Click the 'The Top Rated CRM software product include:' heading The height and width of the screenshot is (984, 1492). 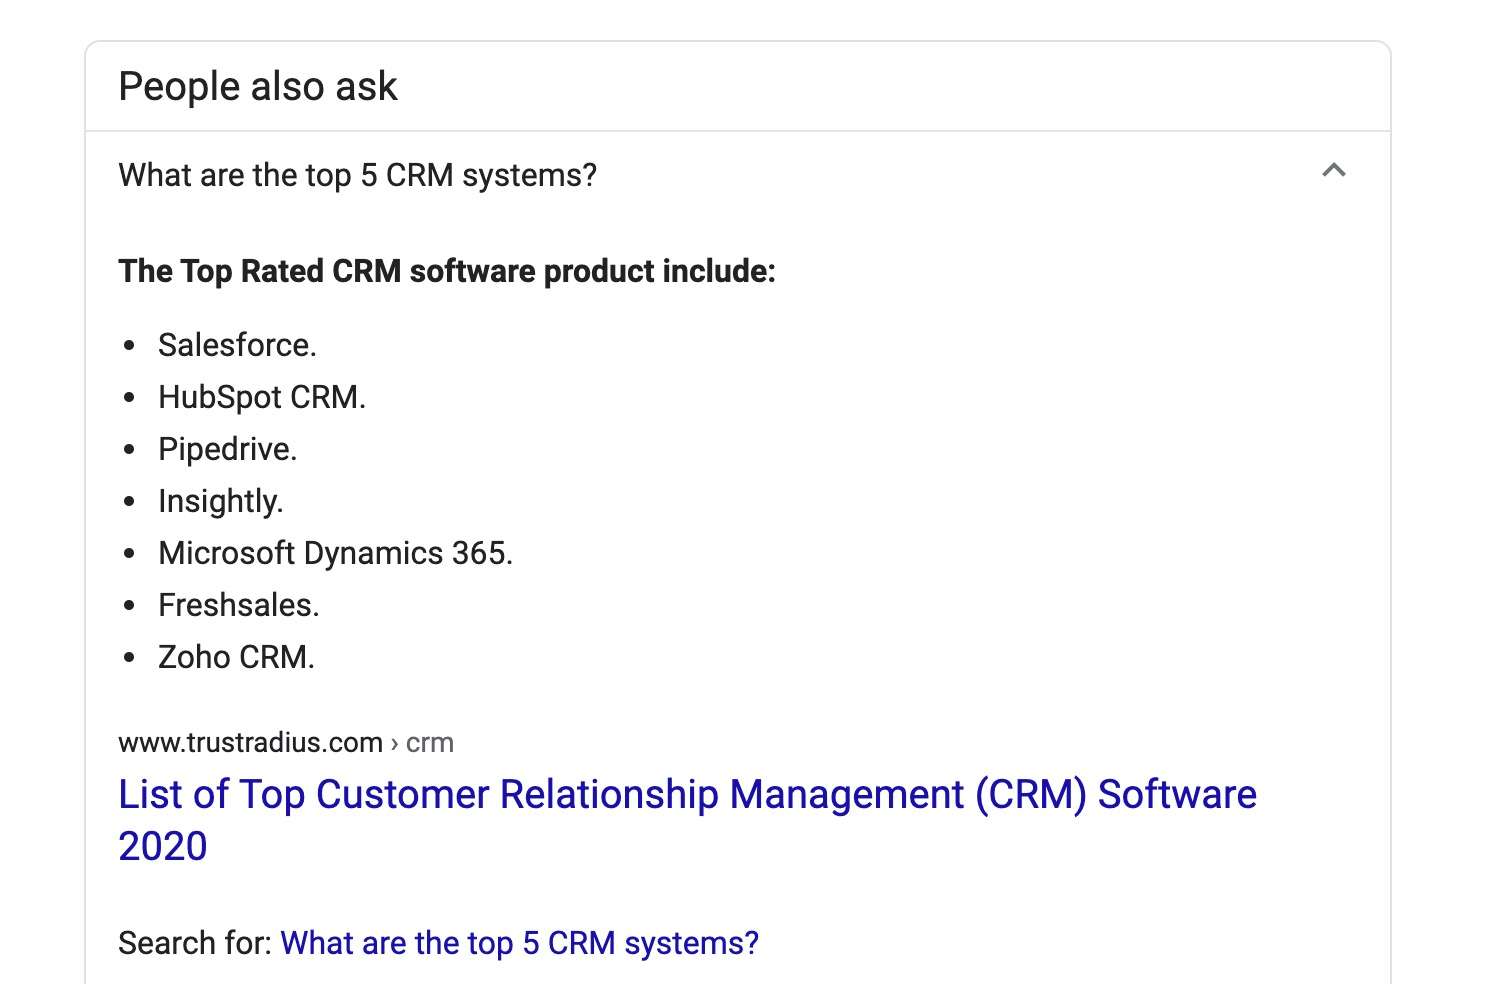point(447,271)
